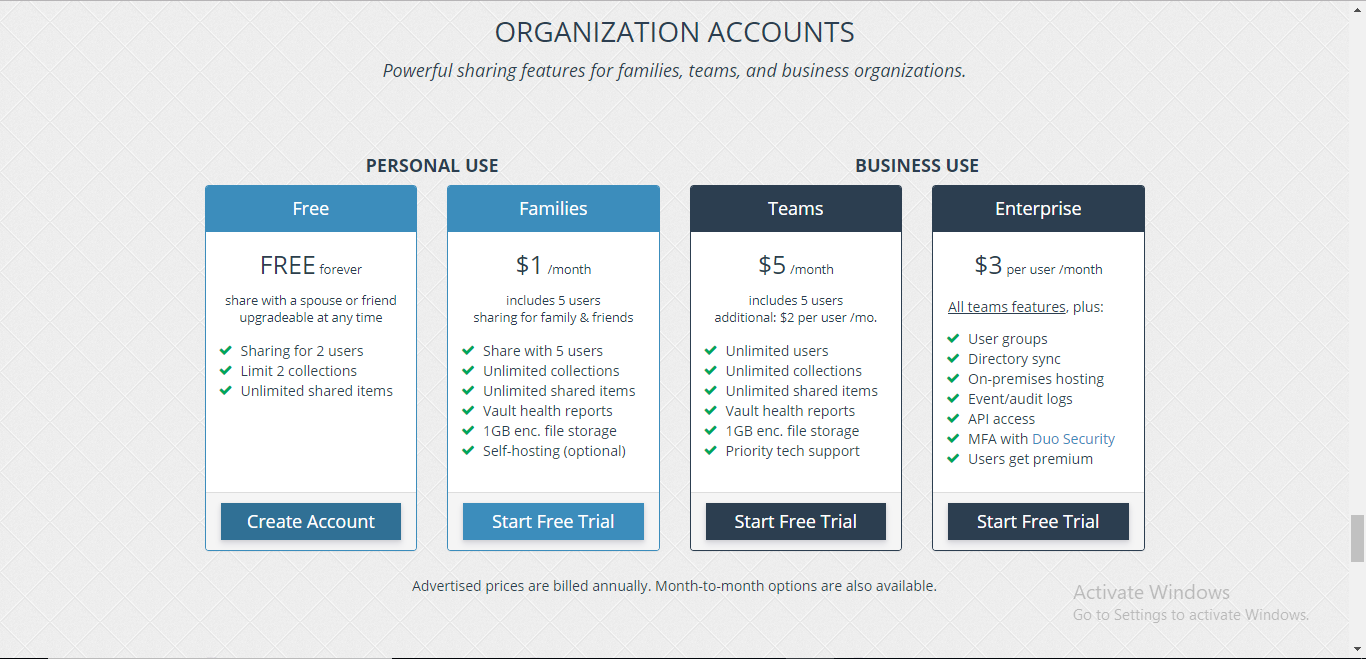Click the checkmark beside User groups

tap(953, 339)
